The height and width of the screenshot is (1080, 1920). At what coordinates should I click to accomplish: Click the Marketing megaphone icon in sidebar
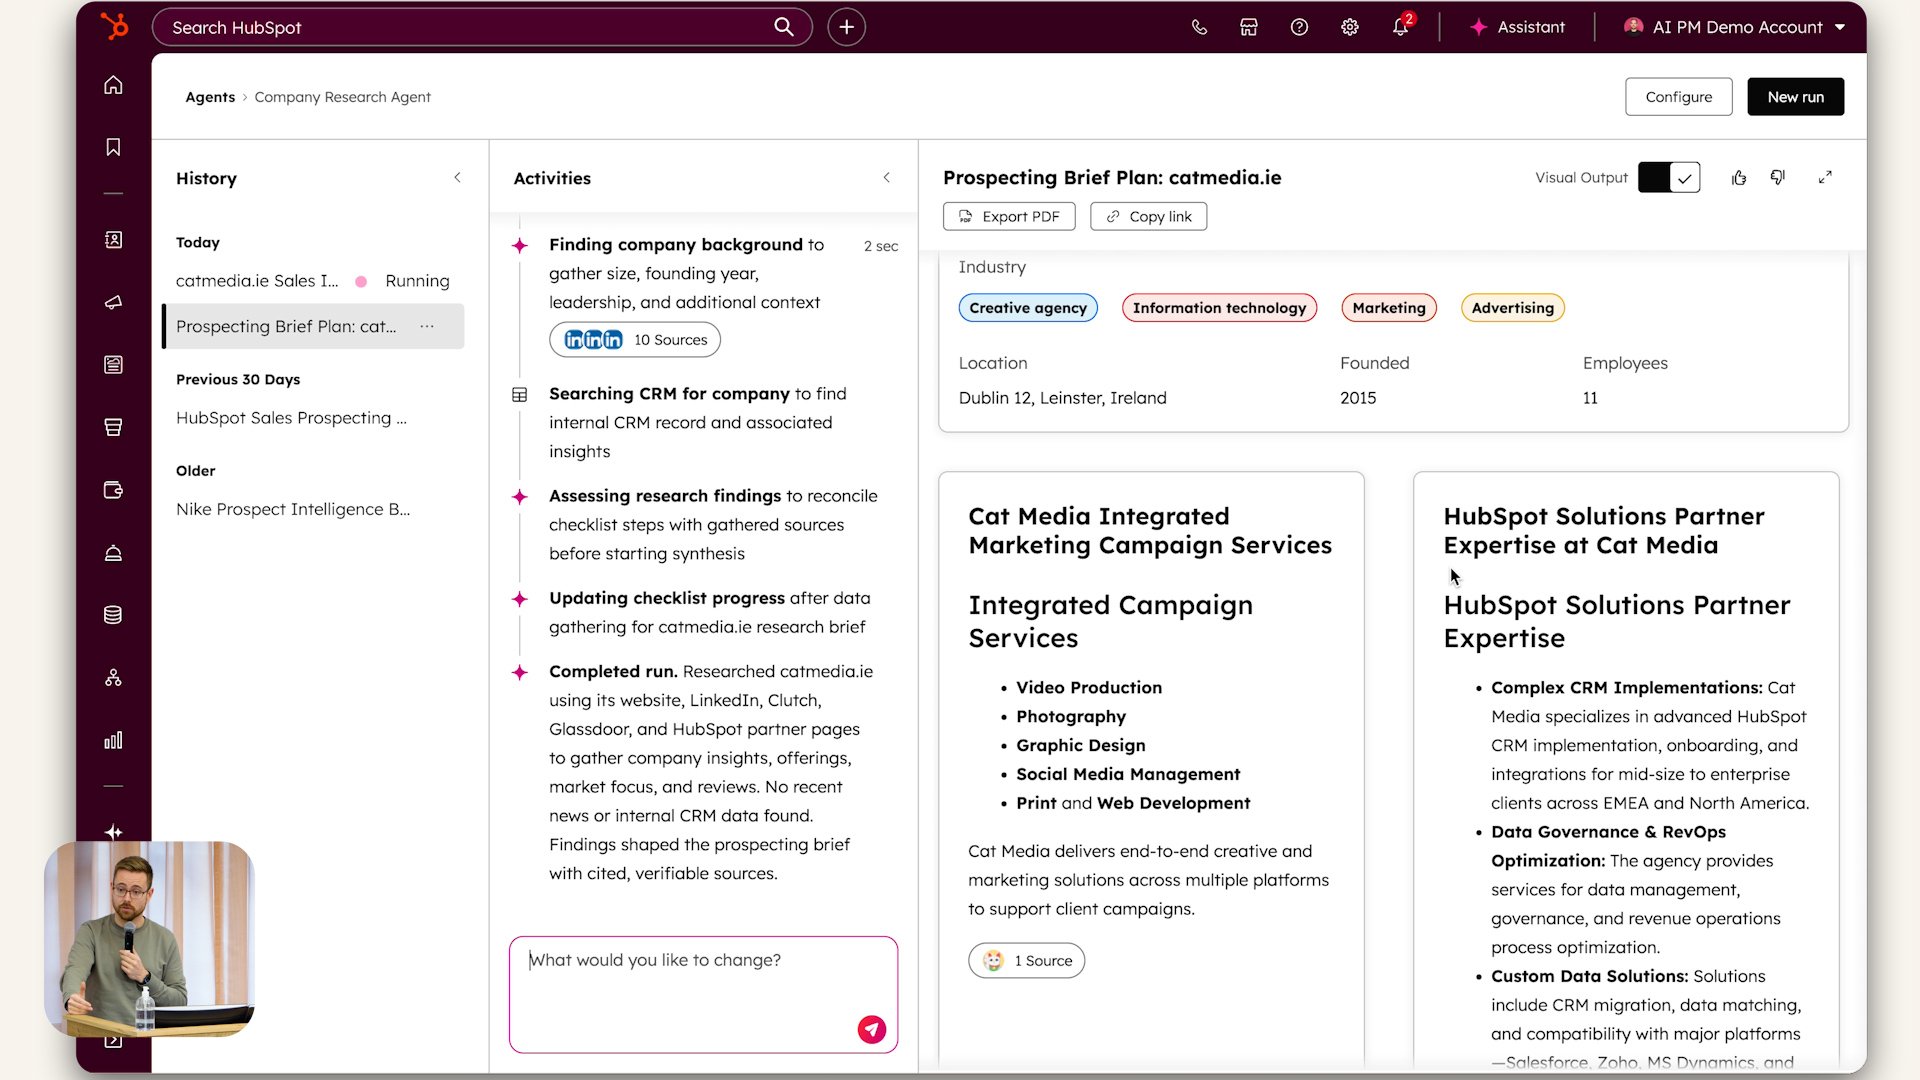coord(113,302)
